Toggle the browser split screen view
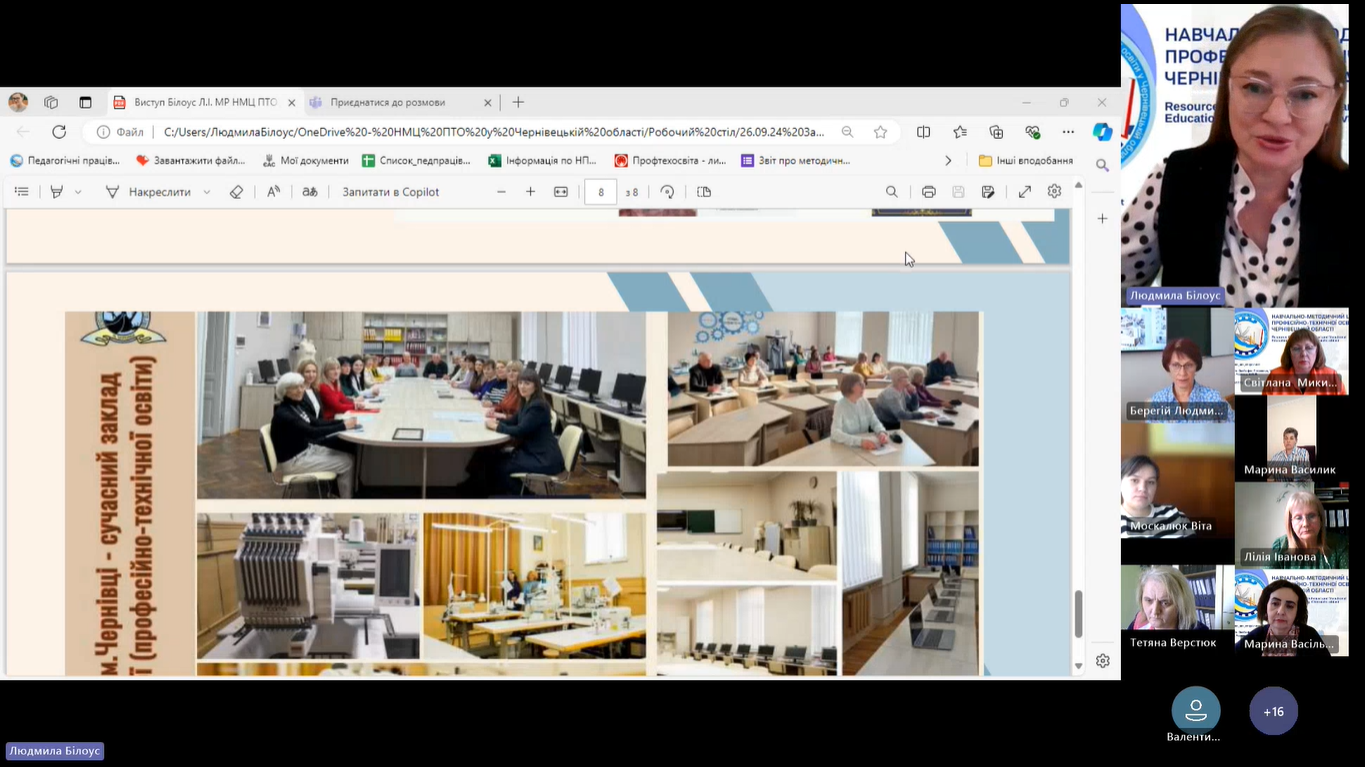 point(923,132)
